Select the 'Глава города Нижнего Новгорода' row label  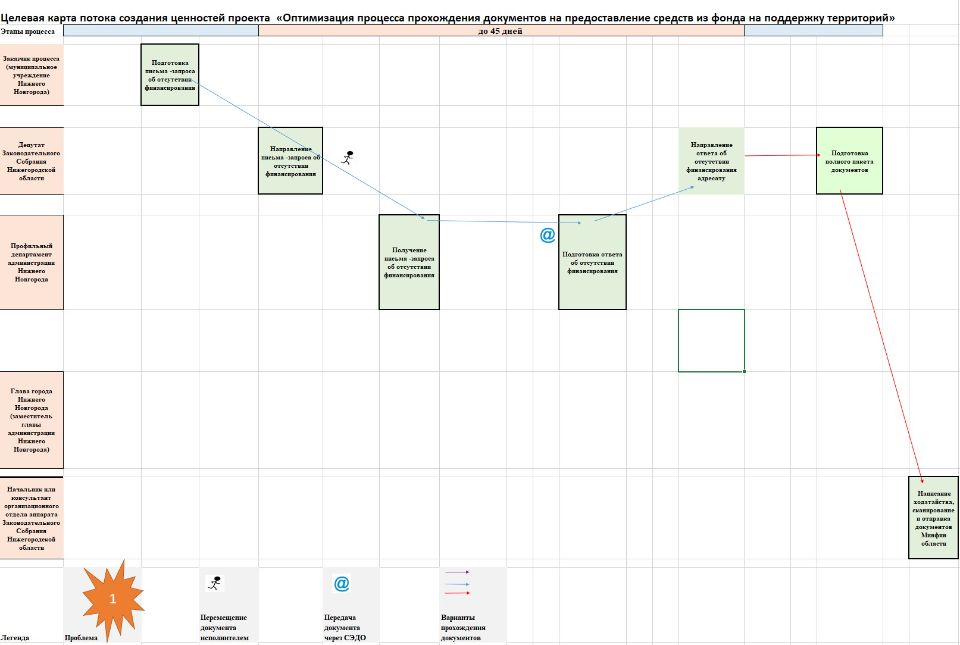pos(31,420)
